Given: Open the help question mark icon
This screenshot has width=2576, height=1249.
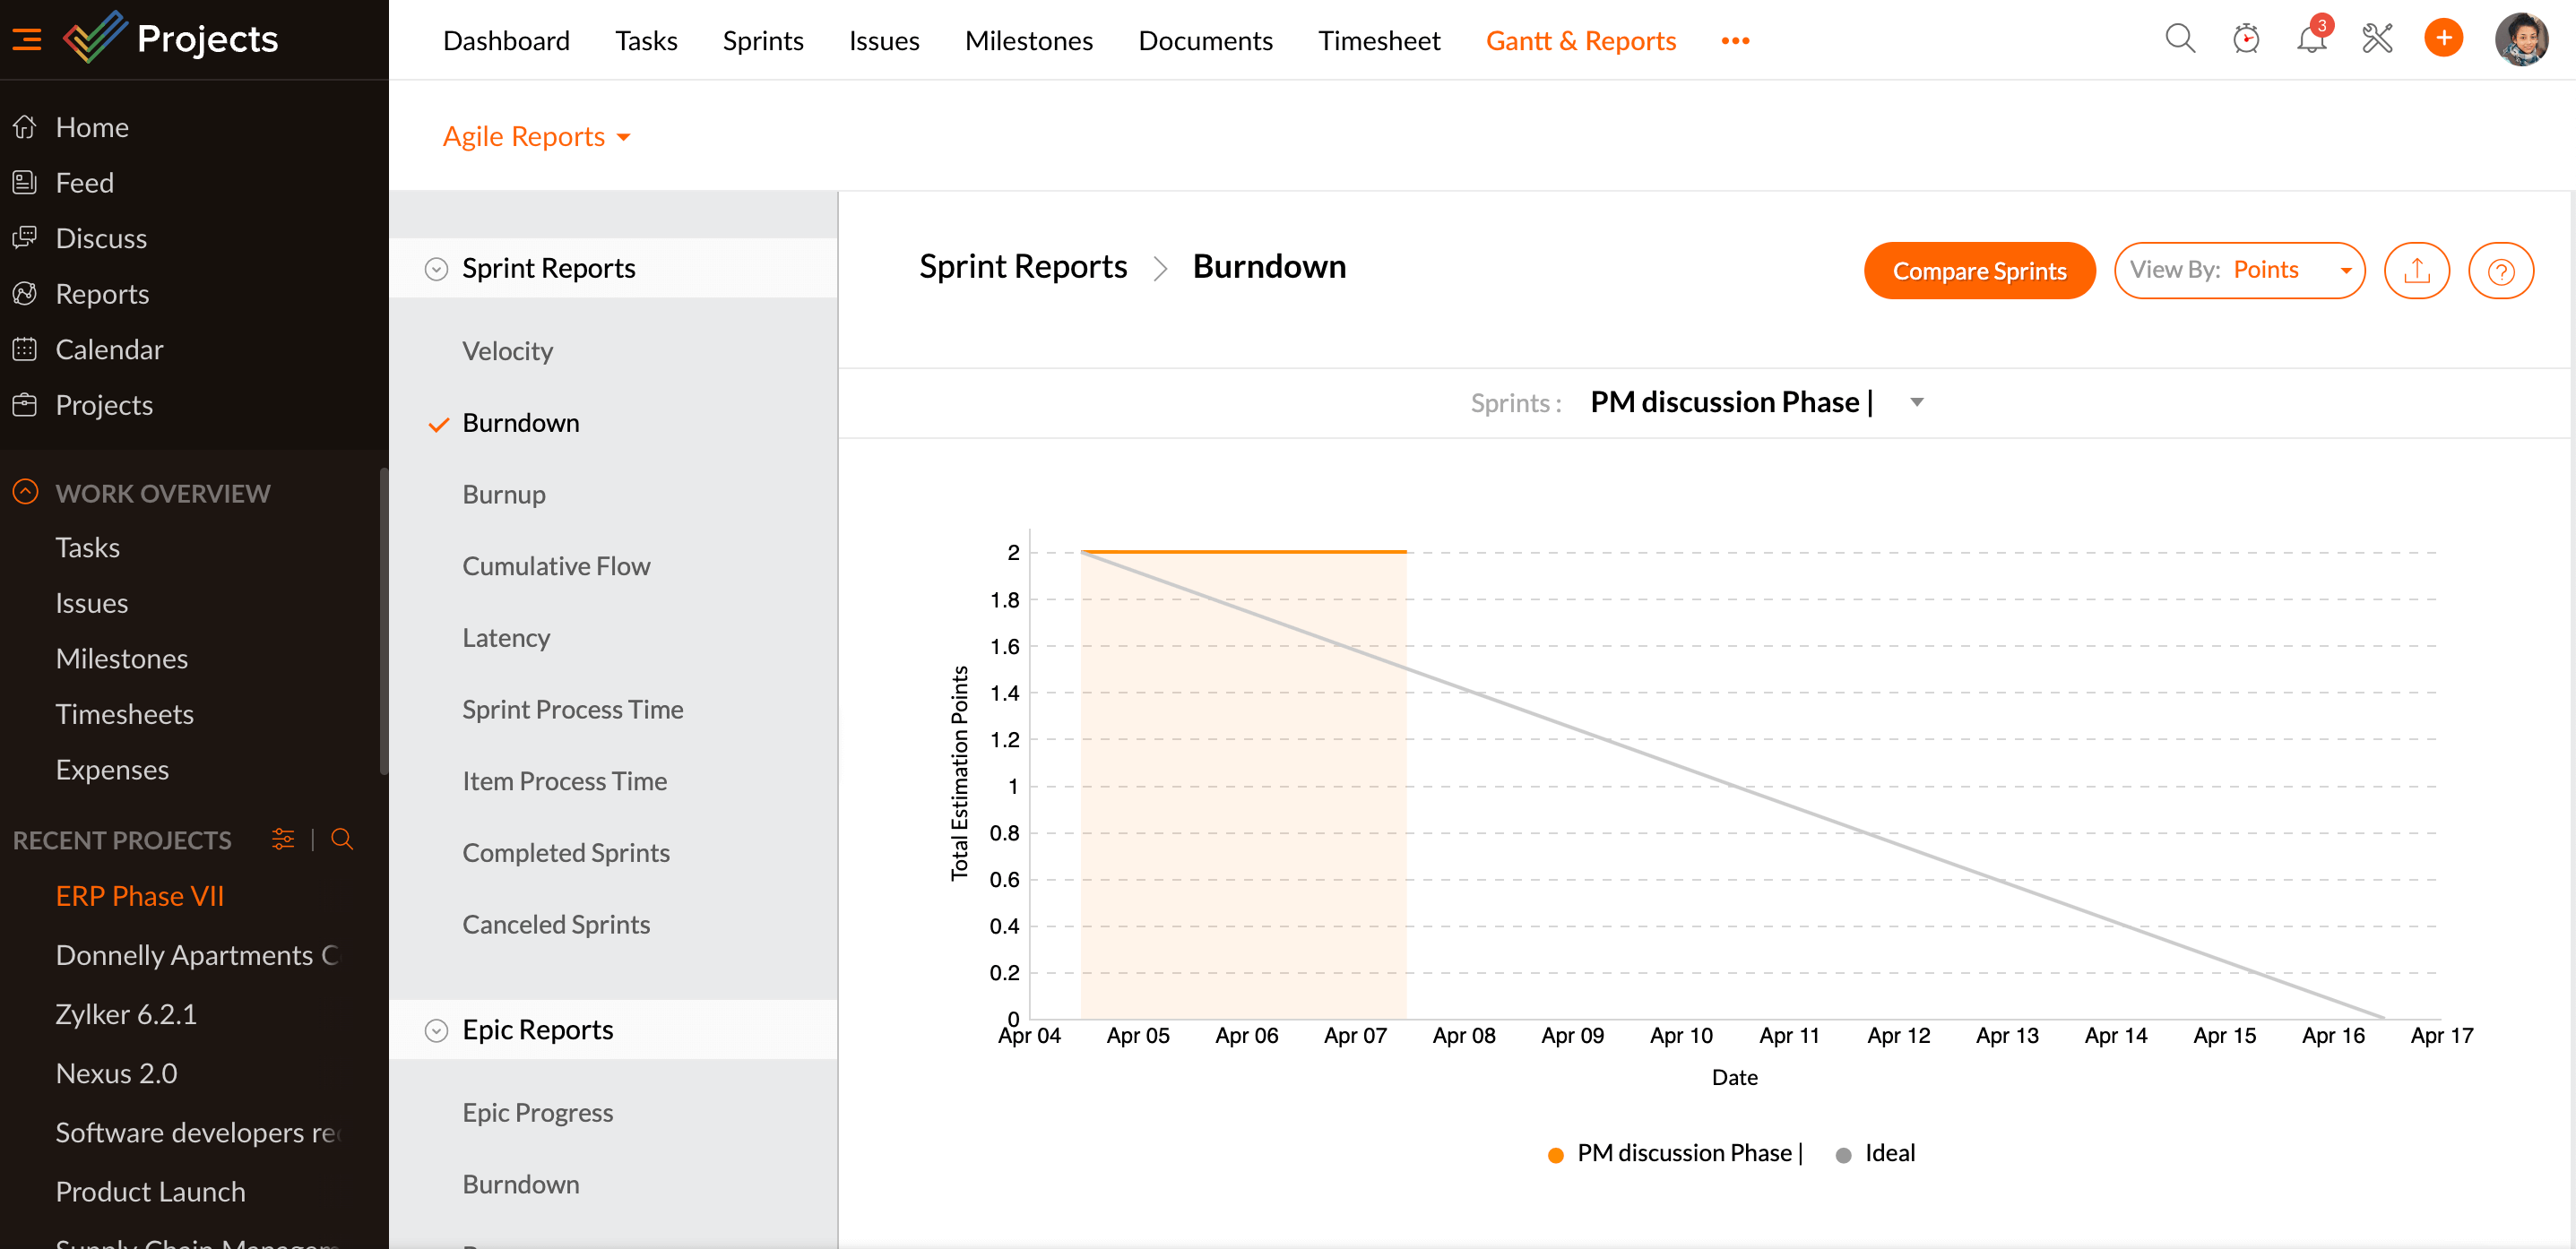Looking at the screenshot, I should [x=2500, y=271].
